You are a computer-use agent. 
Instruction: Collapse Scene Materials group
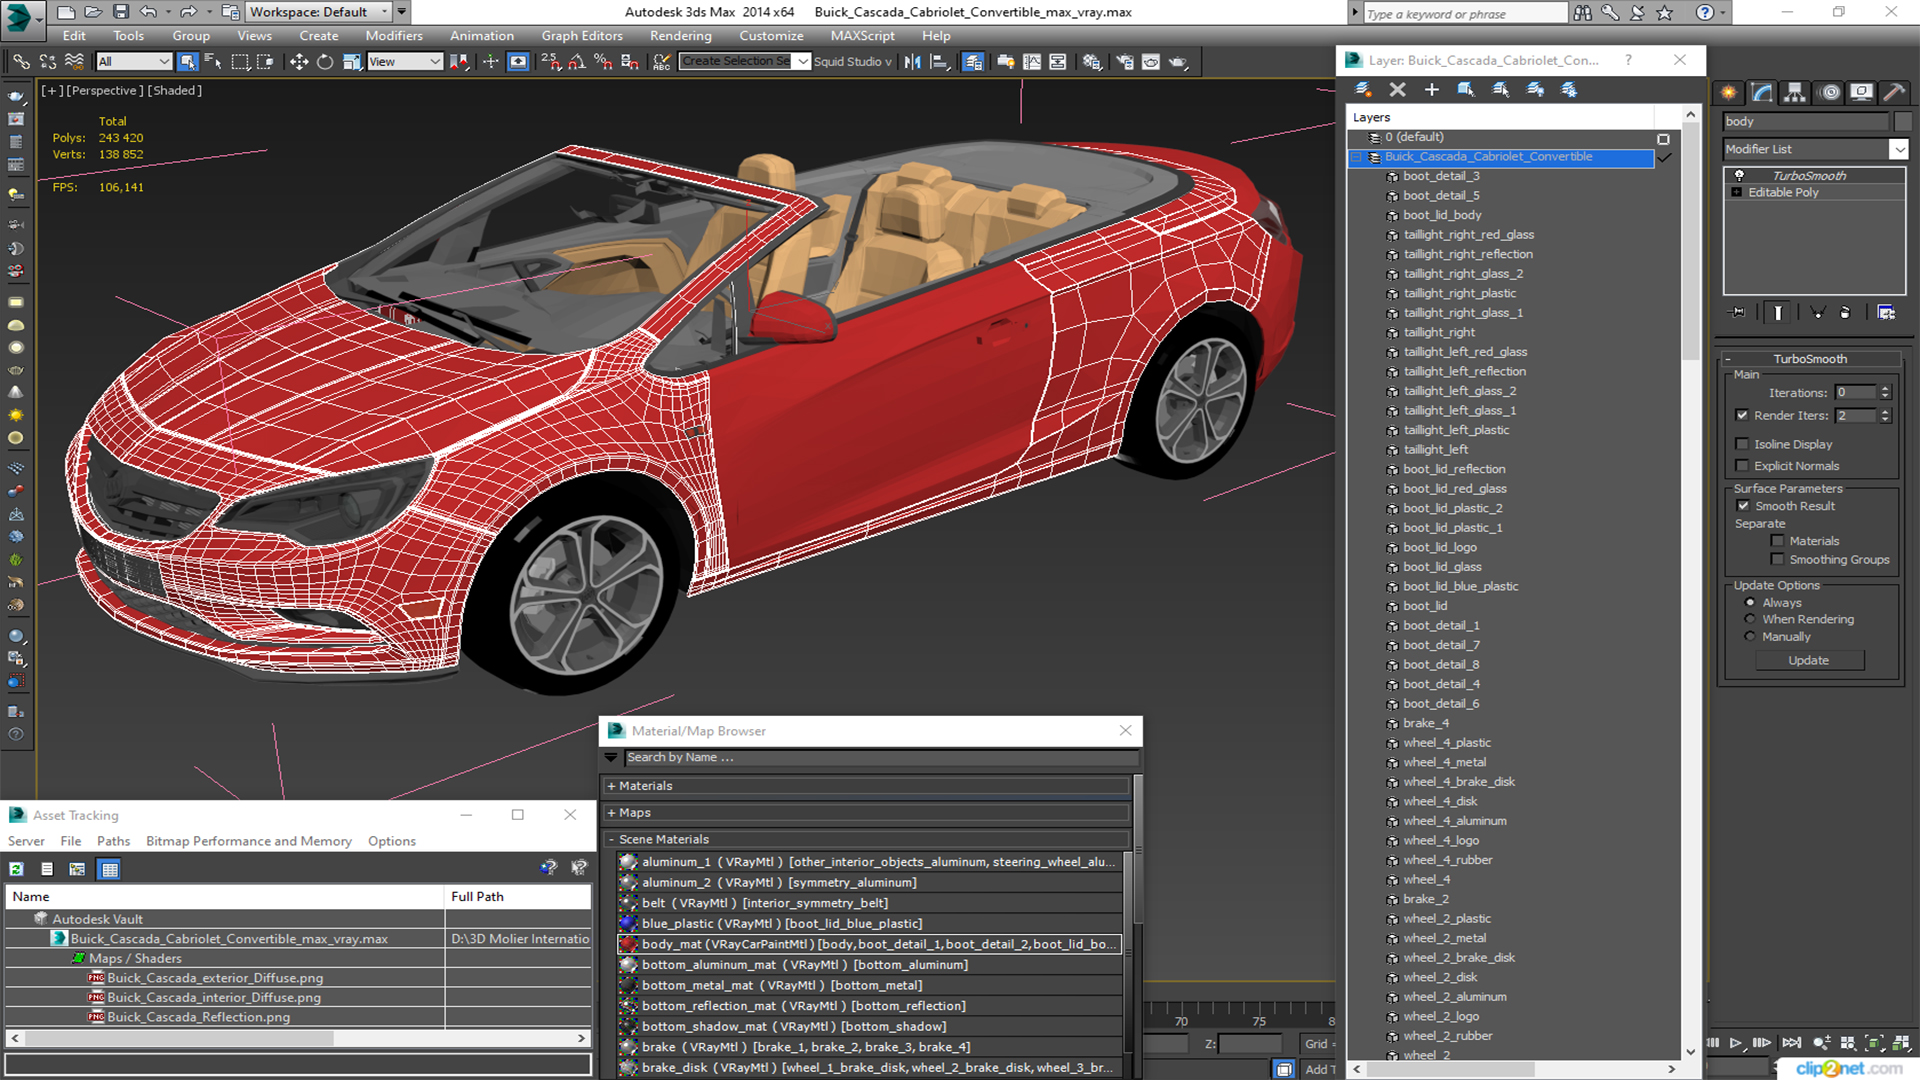[611, 840]
